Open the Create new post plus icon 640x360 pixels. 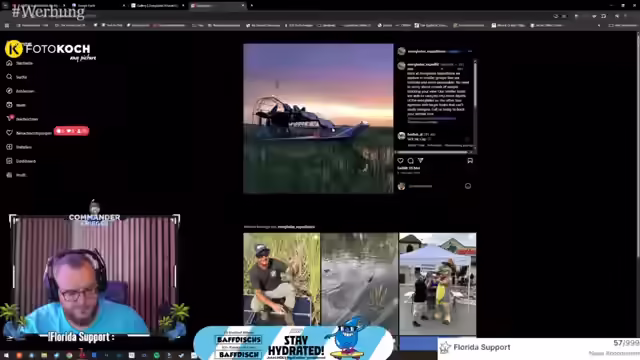(x=9, y=147)
